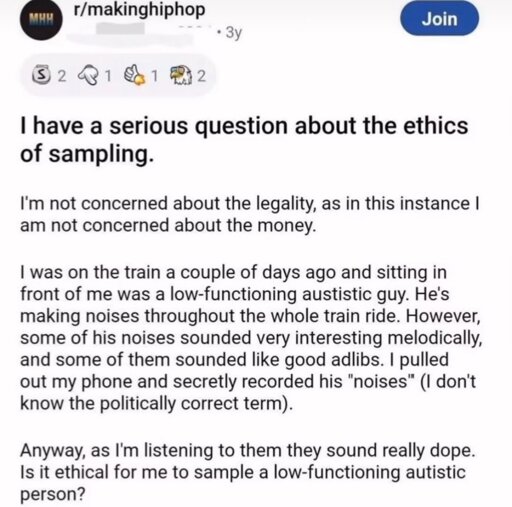Click the Join button for r/makinghiphop

439,19
